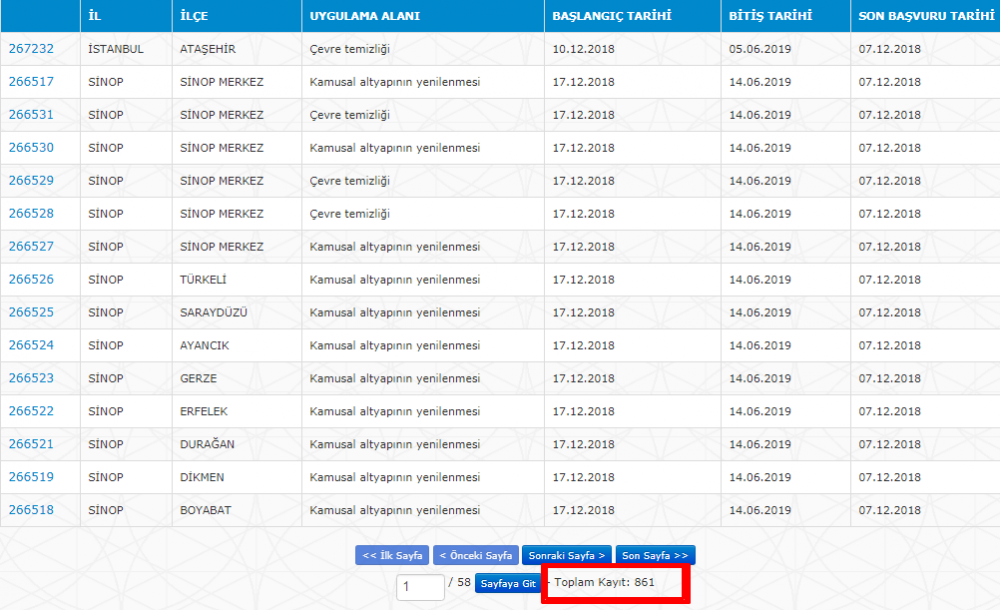
Task: Open record link 266521
Action: pos(31,444)
